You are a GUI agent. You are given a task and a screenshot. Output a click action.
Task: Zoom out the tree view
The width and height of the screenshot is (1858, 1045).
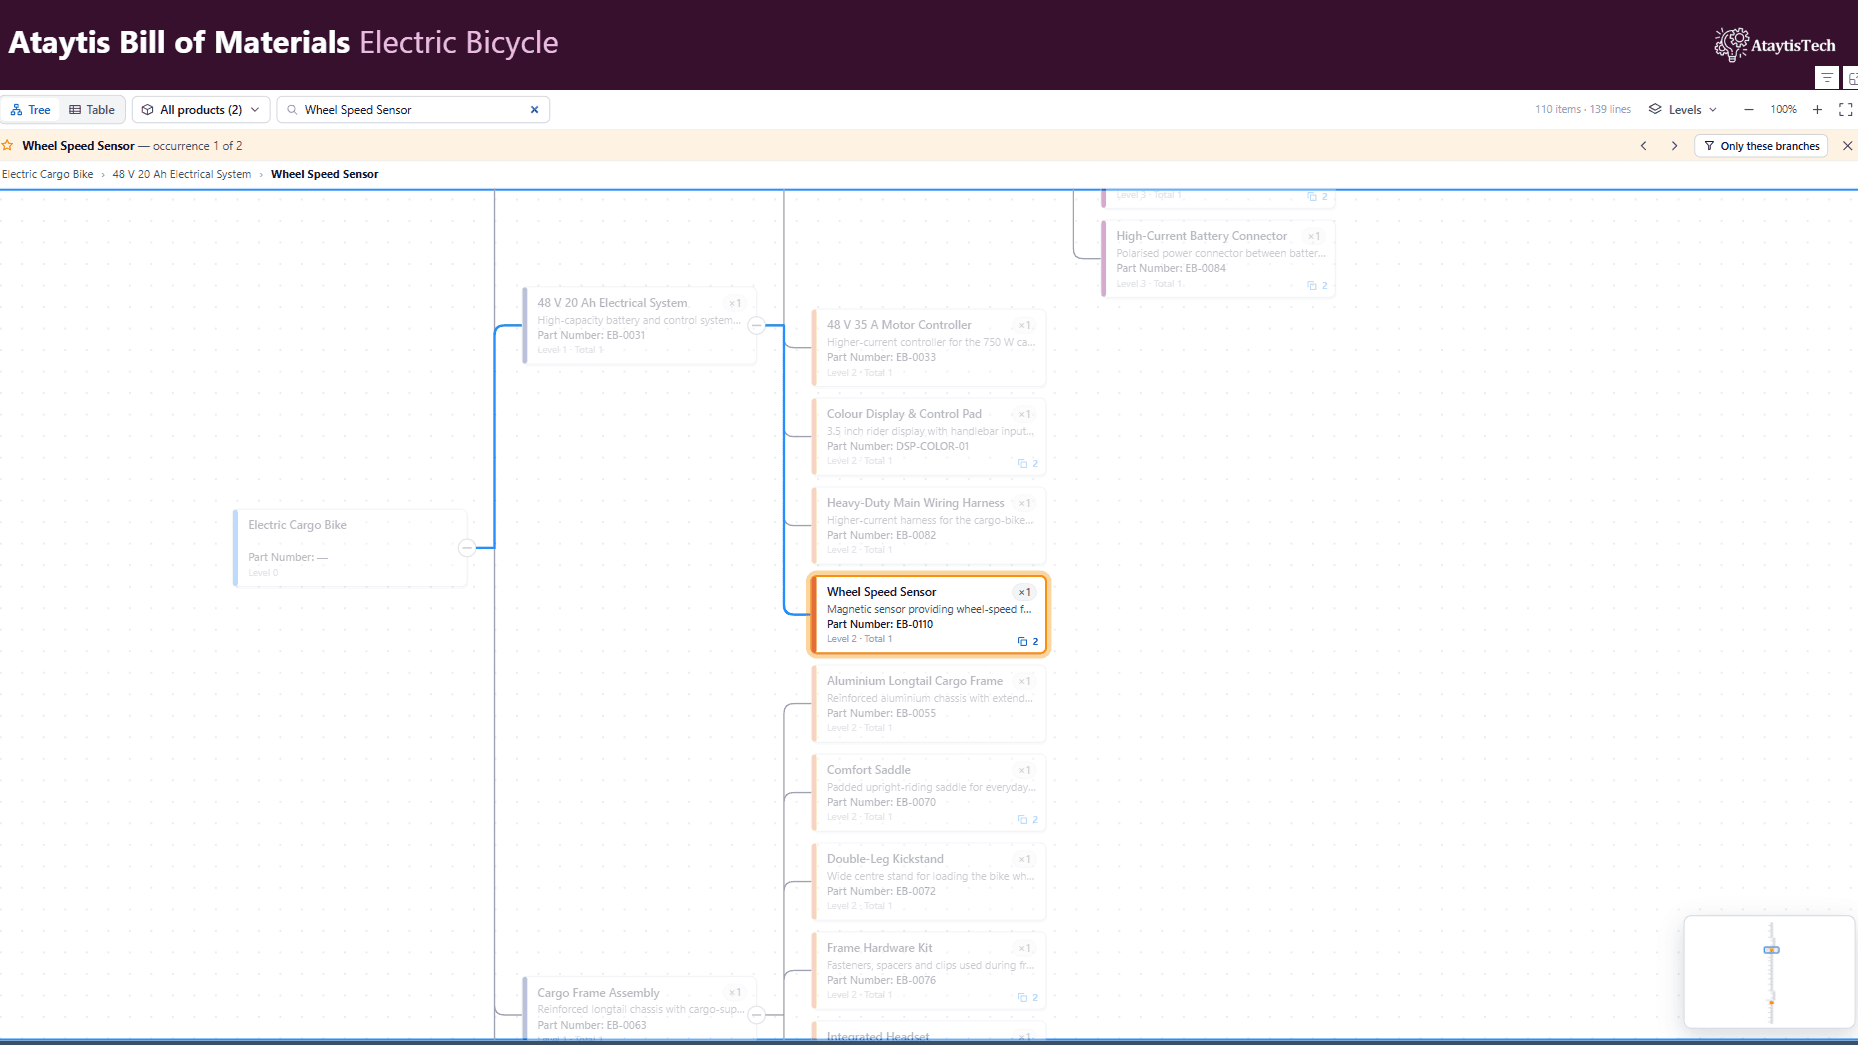1748,110
